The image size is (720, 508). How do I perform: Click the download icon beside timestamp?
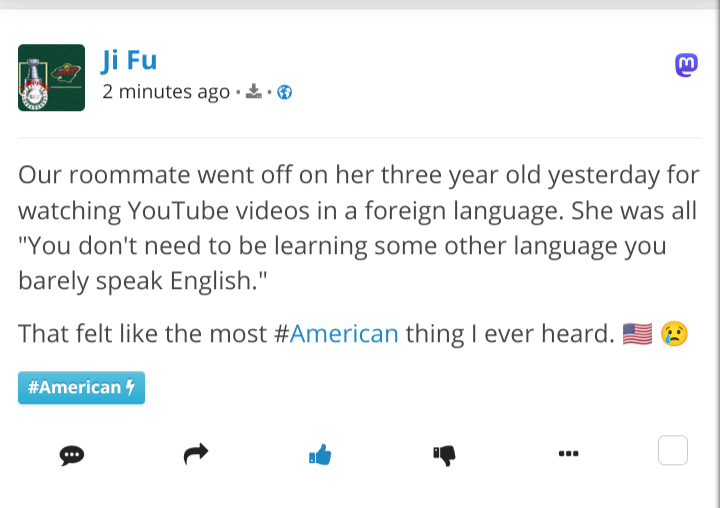coord(254,92)
